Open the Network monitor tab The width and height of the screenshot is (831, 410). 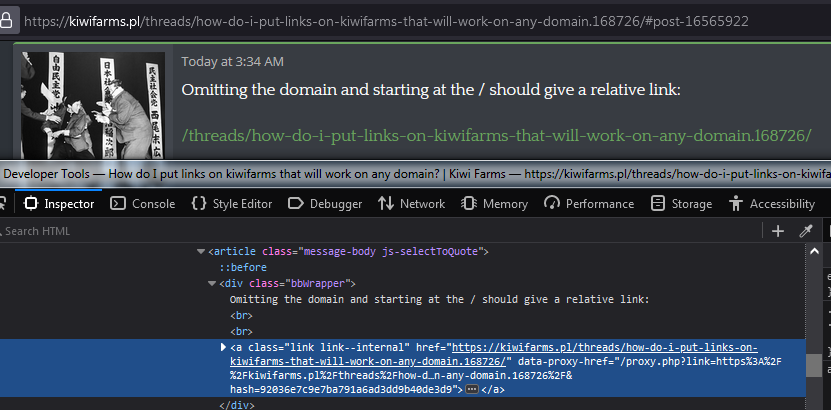coord(411,204)
